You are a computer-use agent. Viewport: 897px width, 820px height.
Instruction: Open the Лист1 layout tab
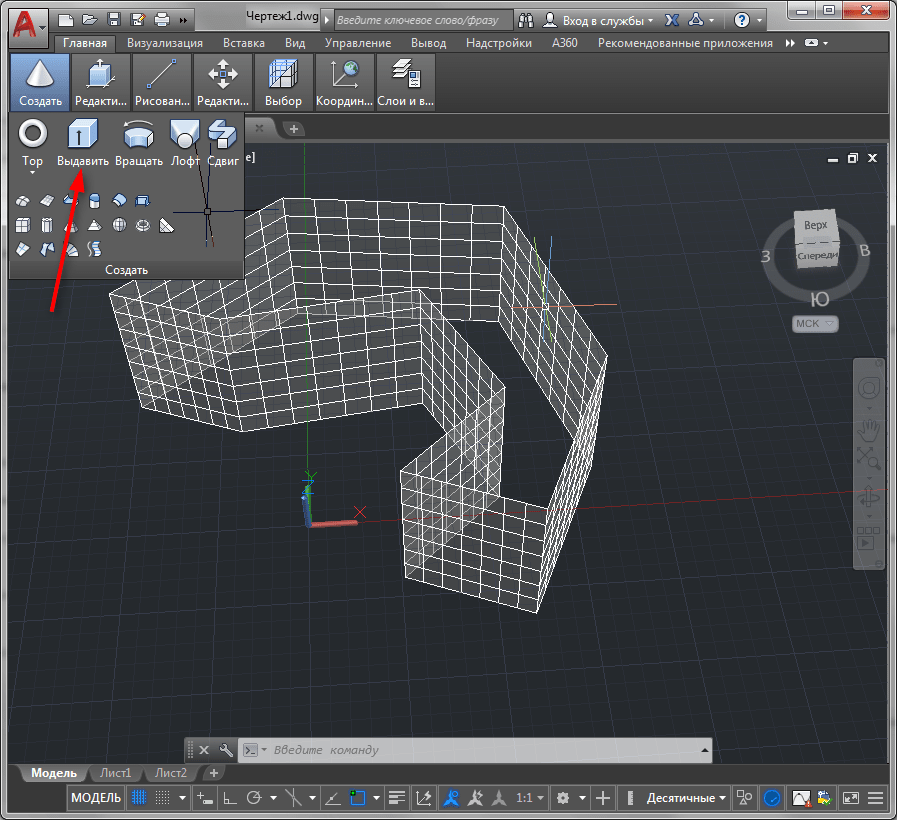coord(115,773)
